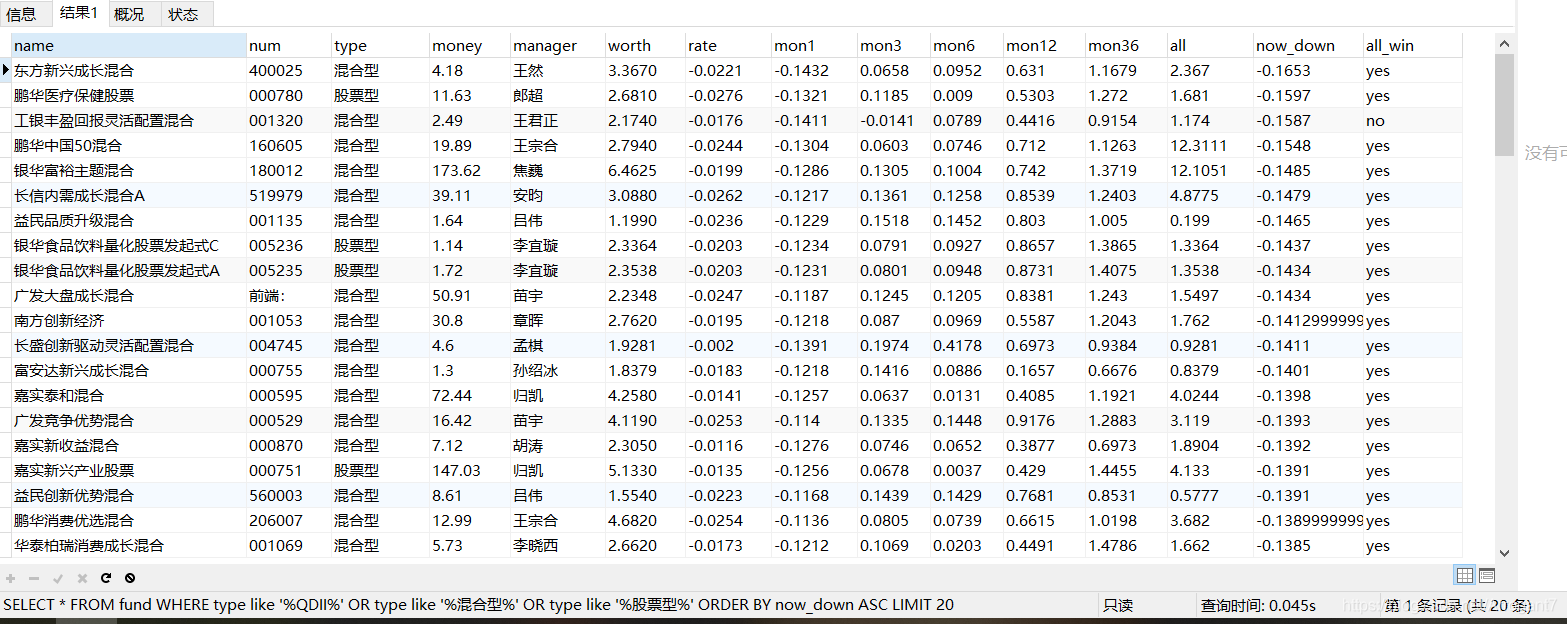The image size is (1567, 624).
Task: Click the rate column header
Action: click(x=728, y=45)
